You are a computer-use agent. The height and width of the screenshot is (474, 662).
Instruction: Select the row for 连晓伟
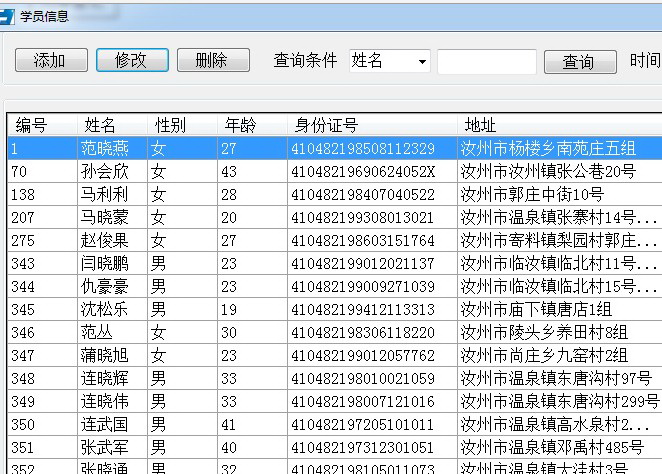pyautogui.click(x=335, y=401)
